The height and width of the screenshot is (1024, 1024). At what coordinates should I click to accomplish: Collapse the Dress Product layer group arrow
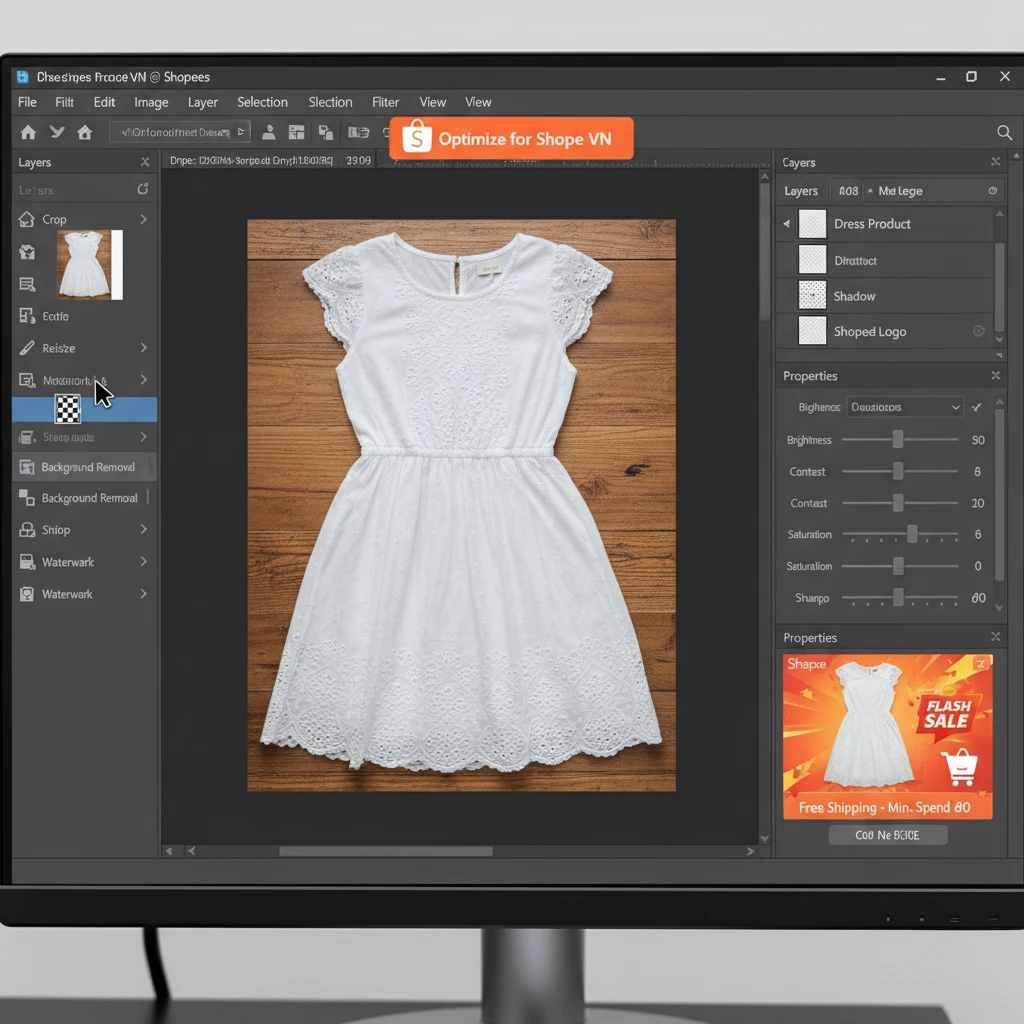click(786, 224)
